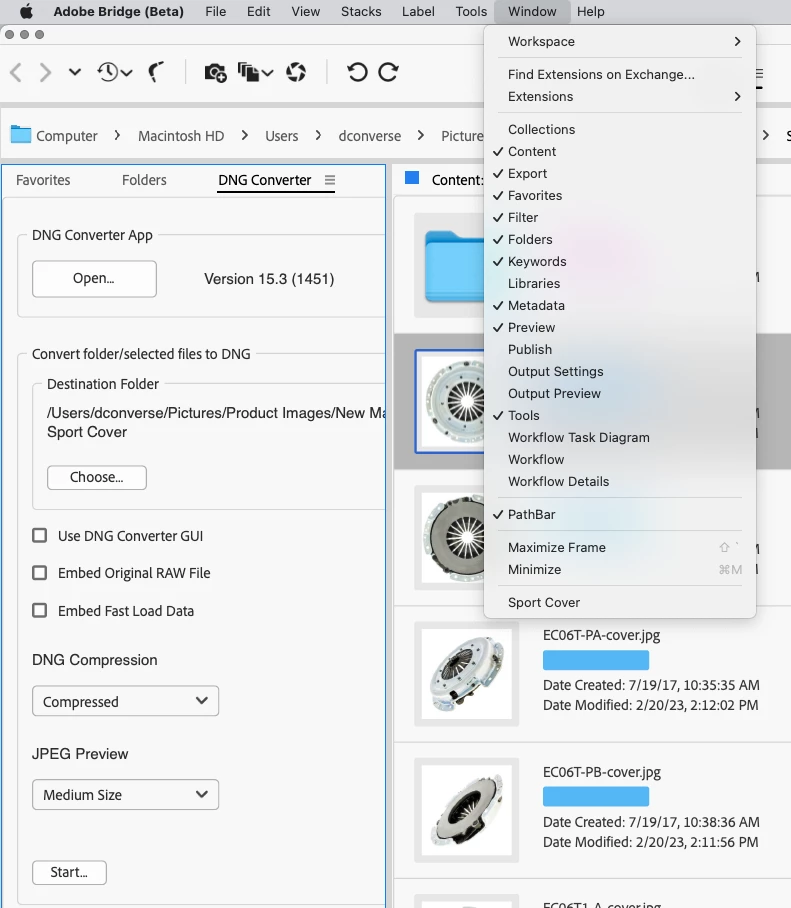Expand the Workspace submenu
Image resolution: width=791 pixels, height=908 pixels.
(x=620, y=42)
